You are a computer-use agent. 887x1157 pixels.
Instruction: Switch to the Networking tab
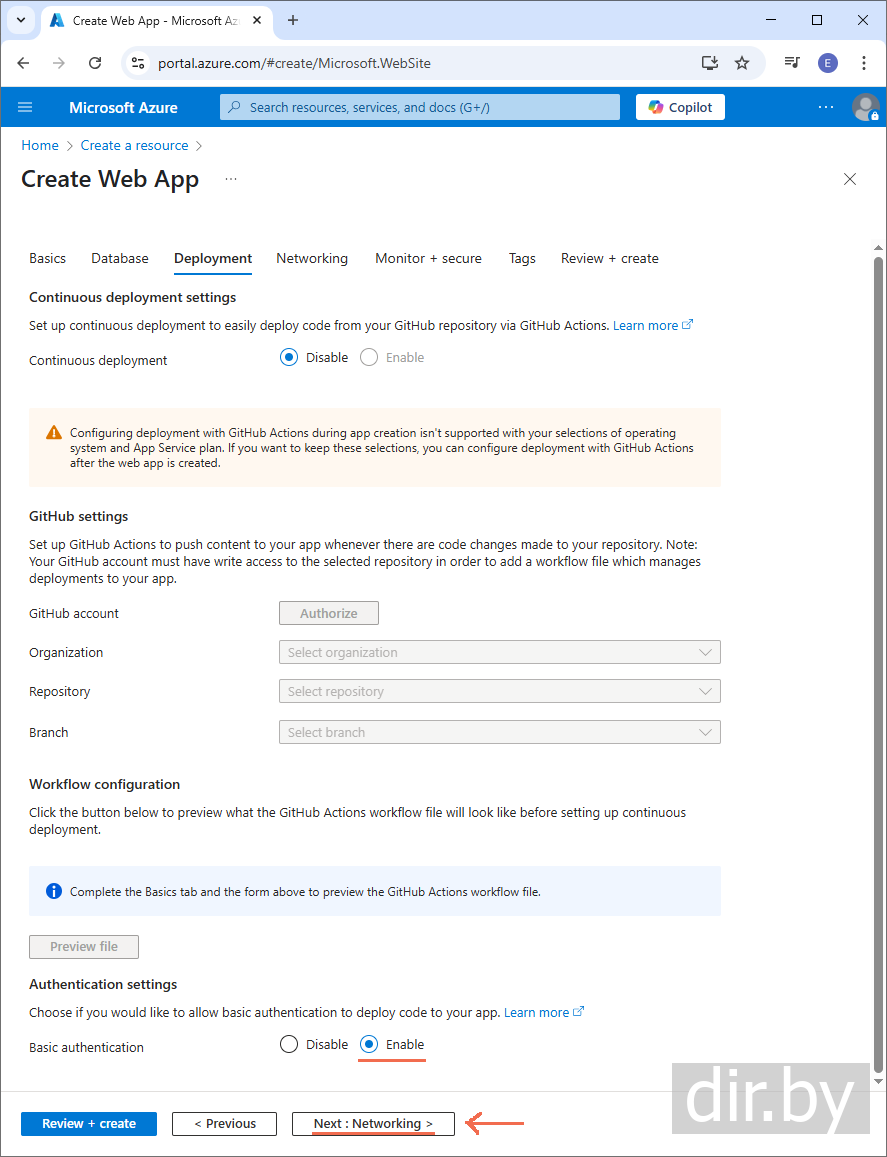tap(312, 258)
